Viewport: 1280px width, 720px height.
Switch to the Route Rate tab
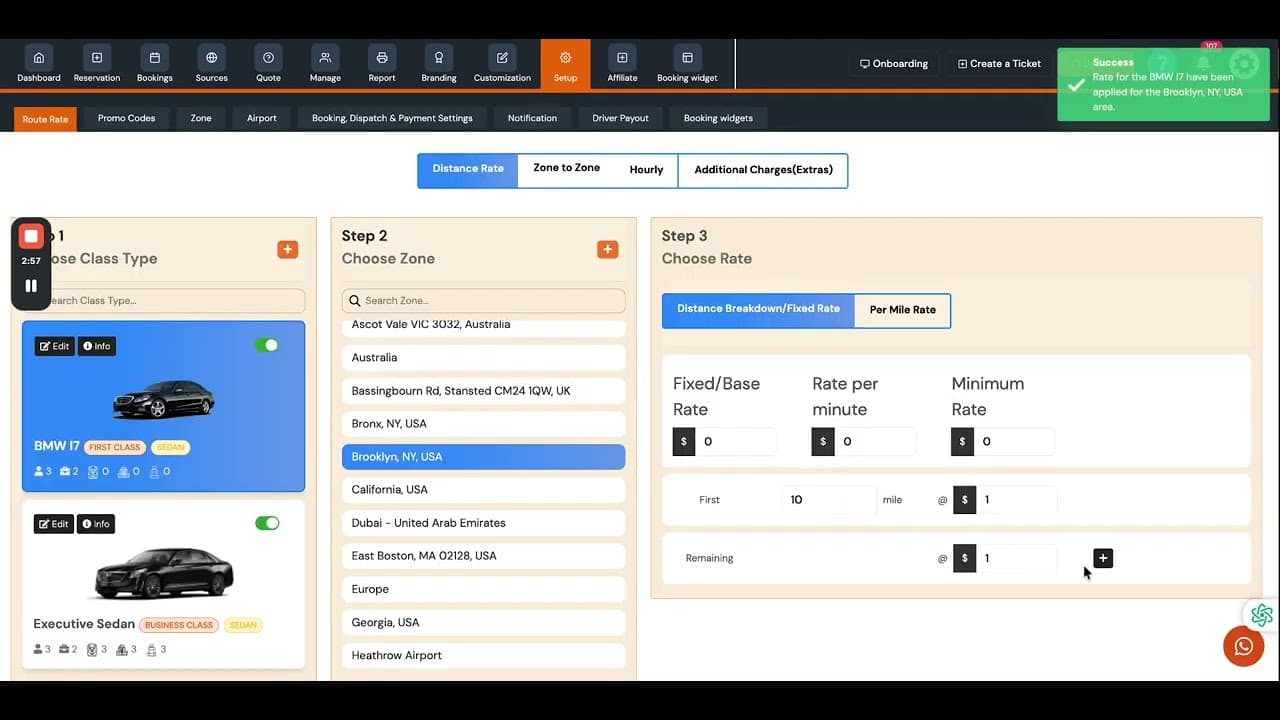tap(45, 119)
